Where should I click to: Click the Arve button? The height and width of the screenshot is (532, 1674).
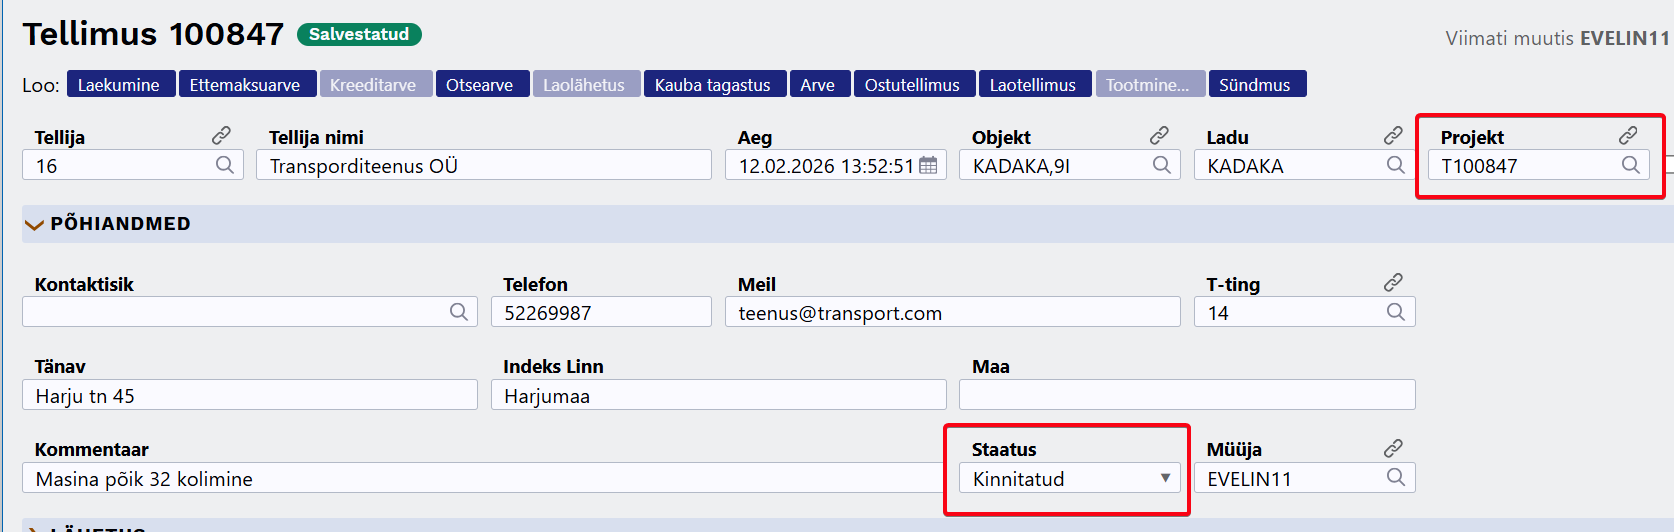point(818,85)
